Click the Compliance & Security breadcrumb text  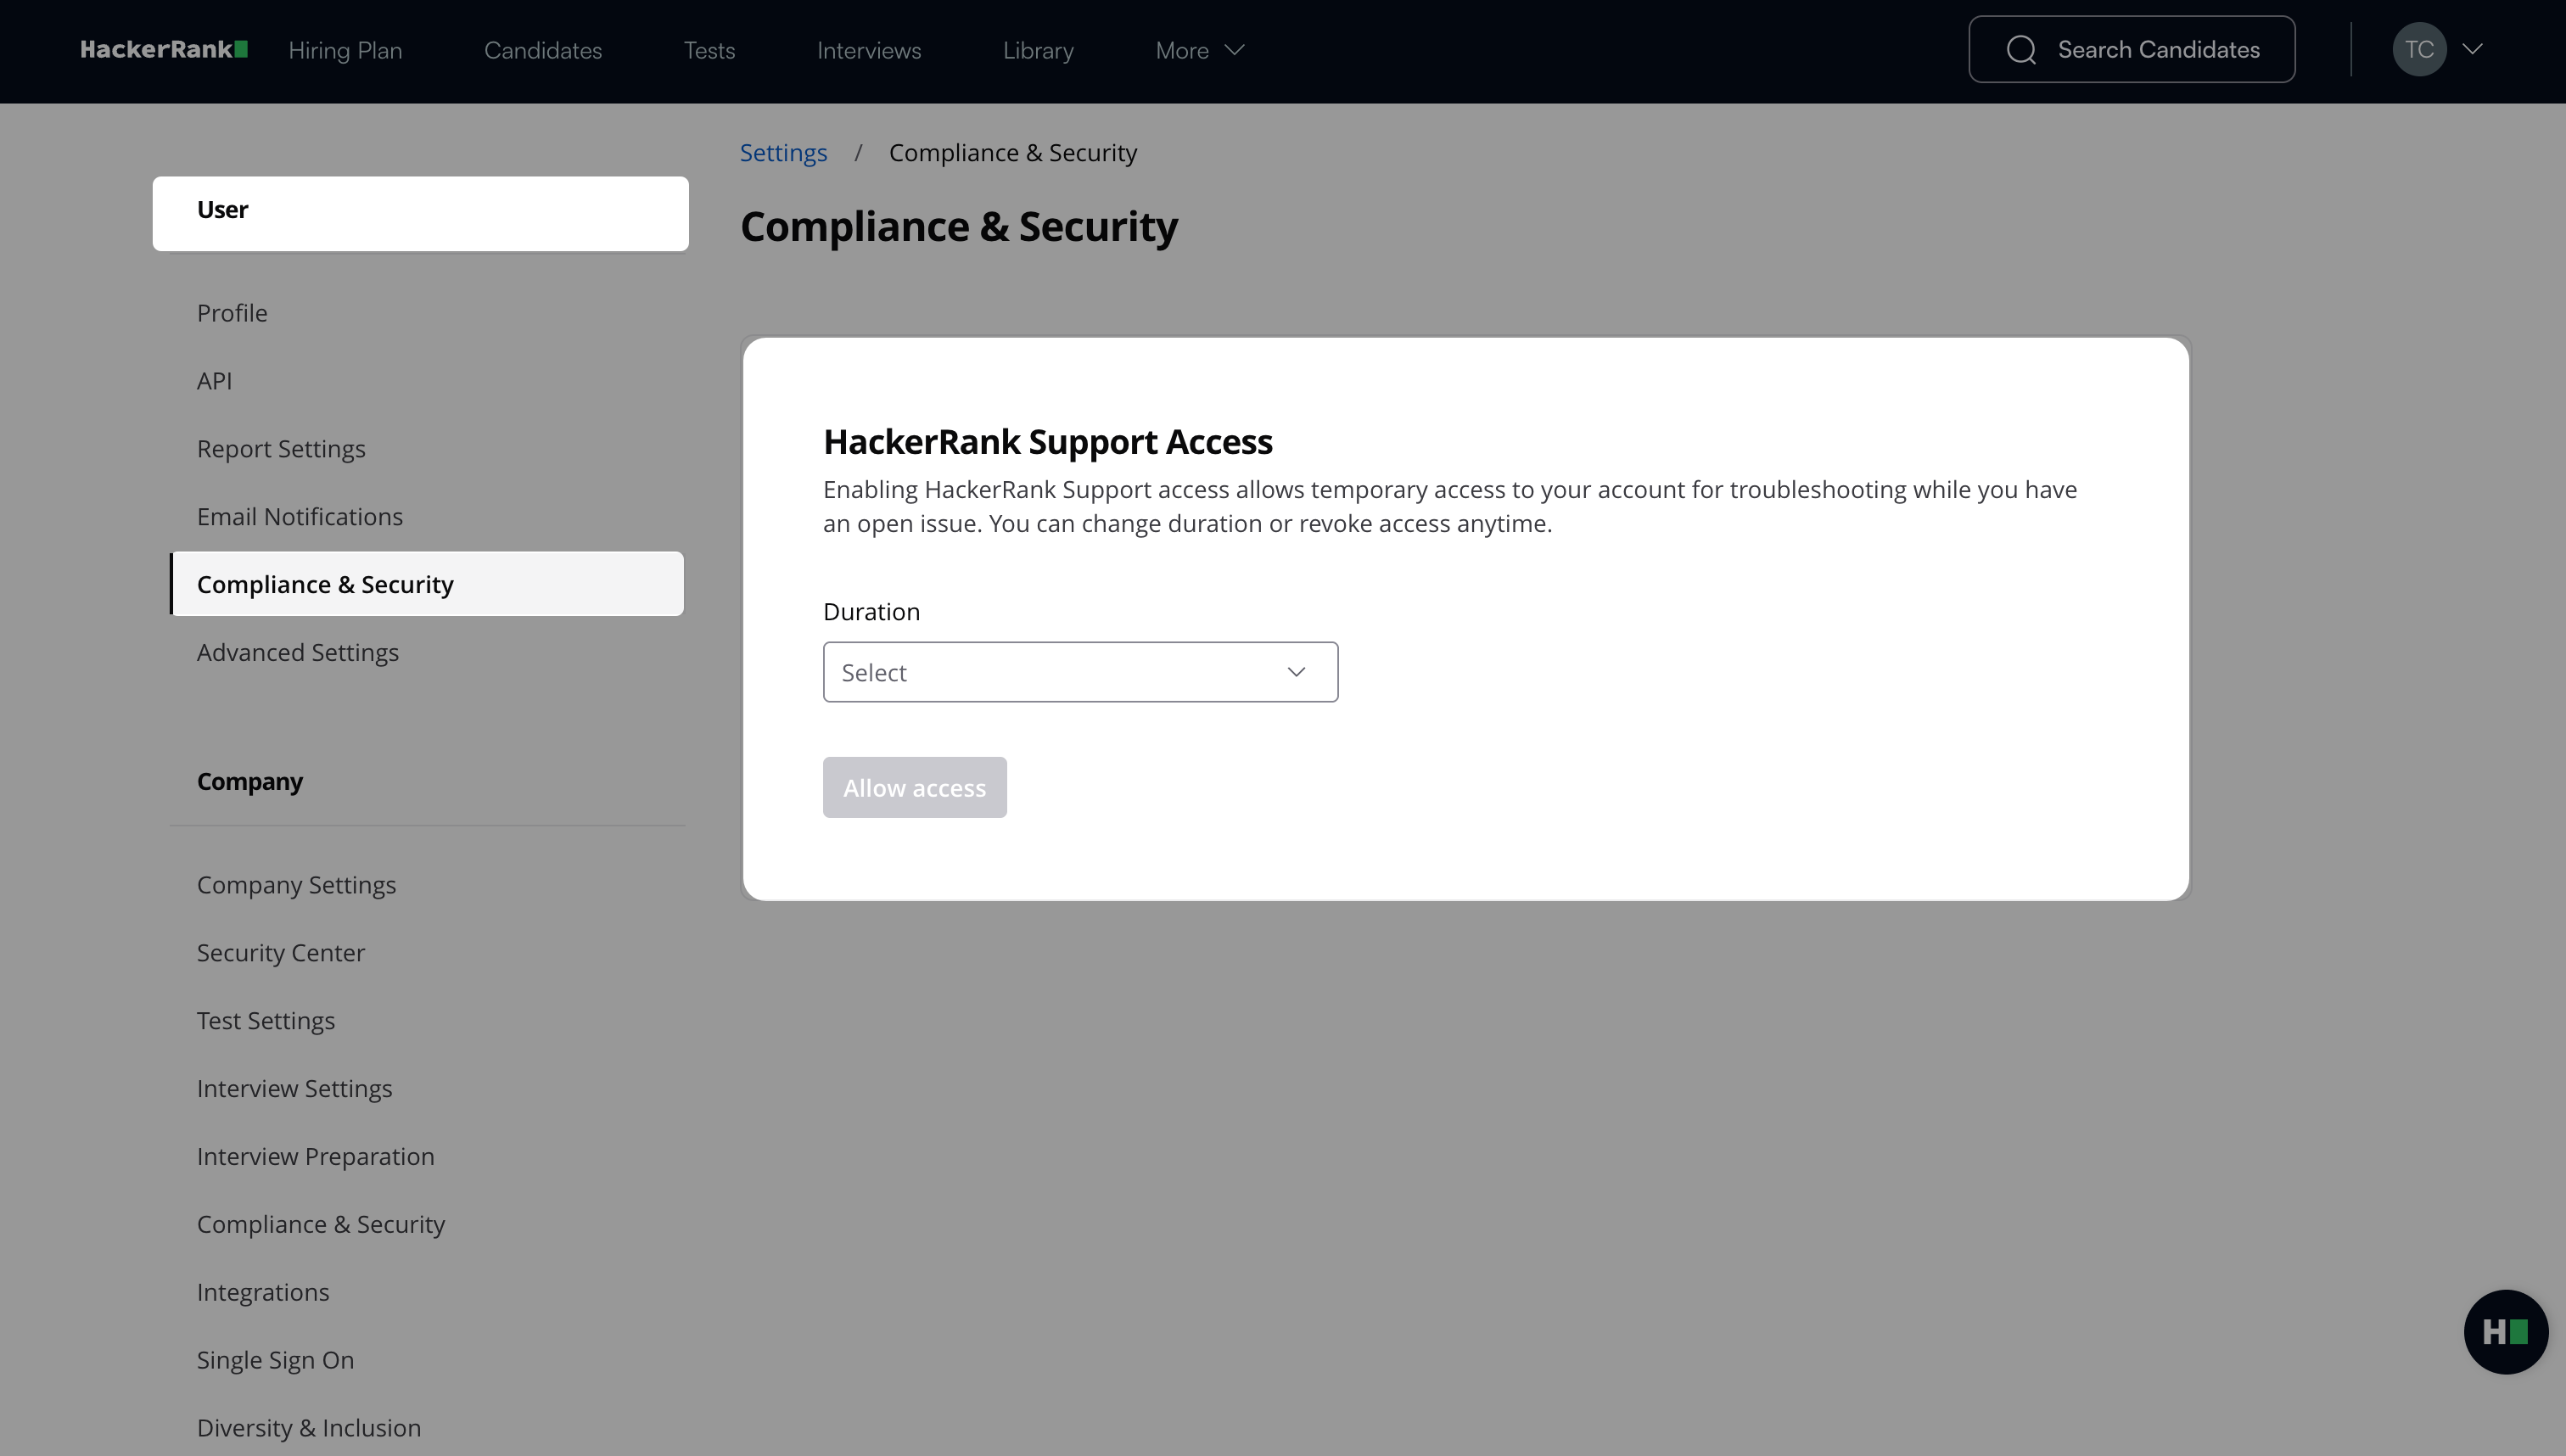click(1013, 153)
